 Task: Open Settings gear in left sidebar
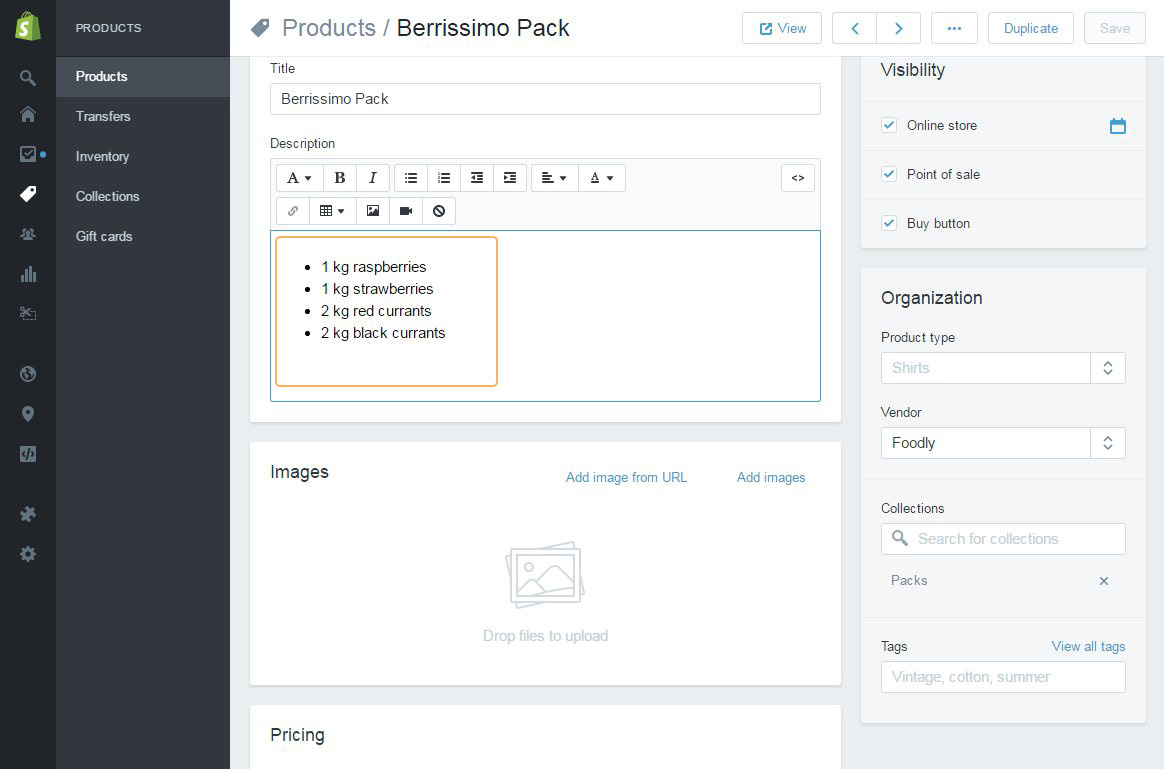28,554
